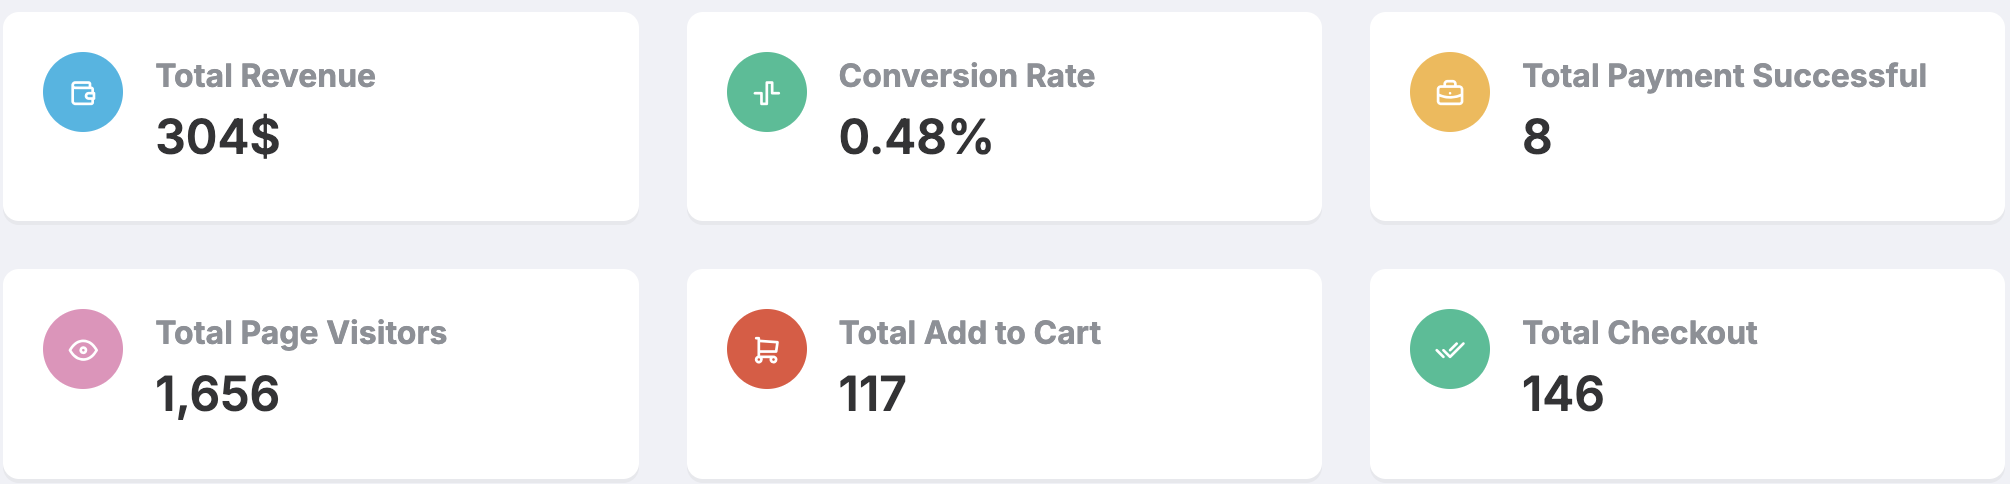Select the Total Checkout label
The image size is (2010, 484).
[1640, 333]
